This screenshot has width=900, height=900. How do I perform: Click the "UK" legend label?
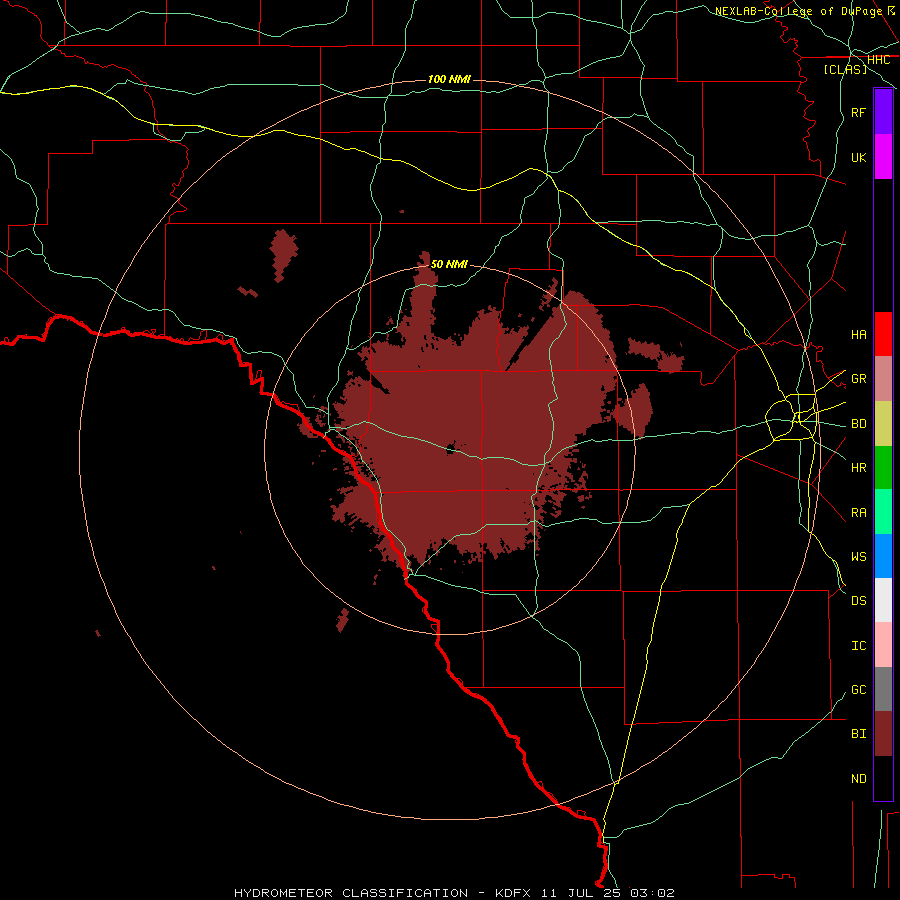point(858,158)
